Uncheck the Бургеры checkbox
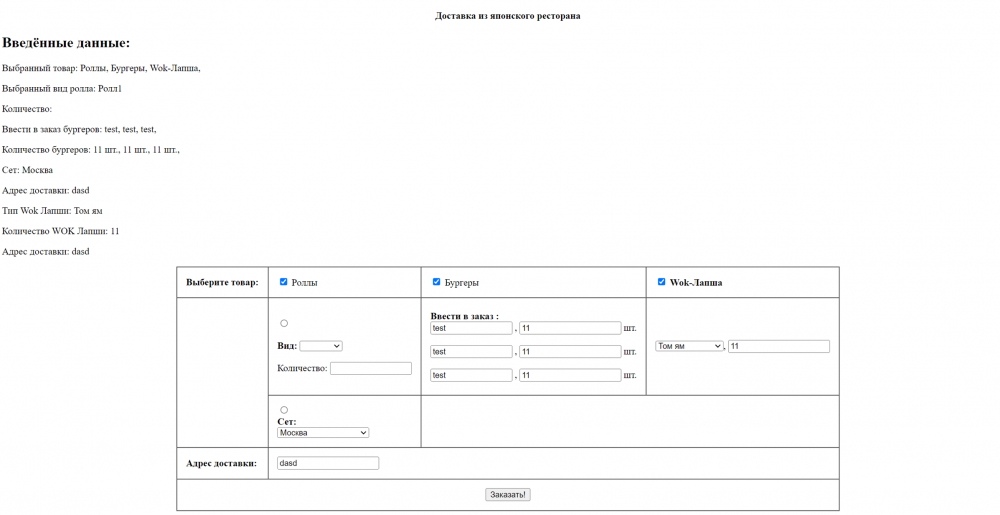This screenshot has width=1000, height=515. click(x=437, y=282)
